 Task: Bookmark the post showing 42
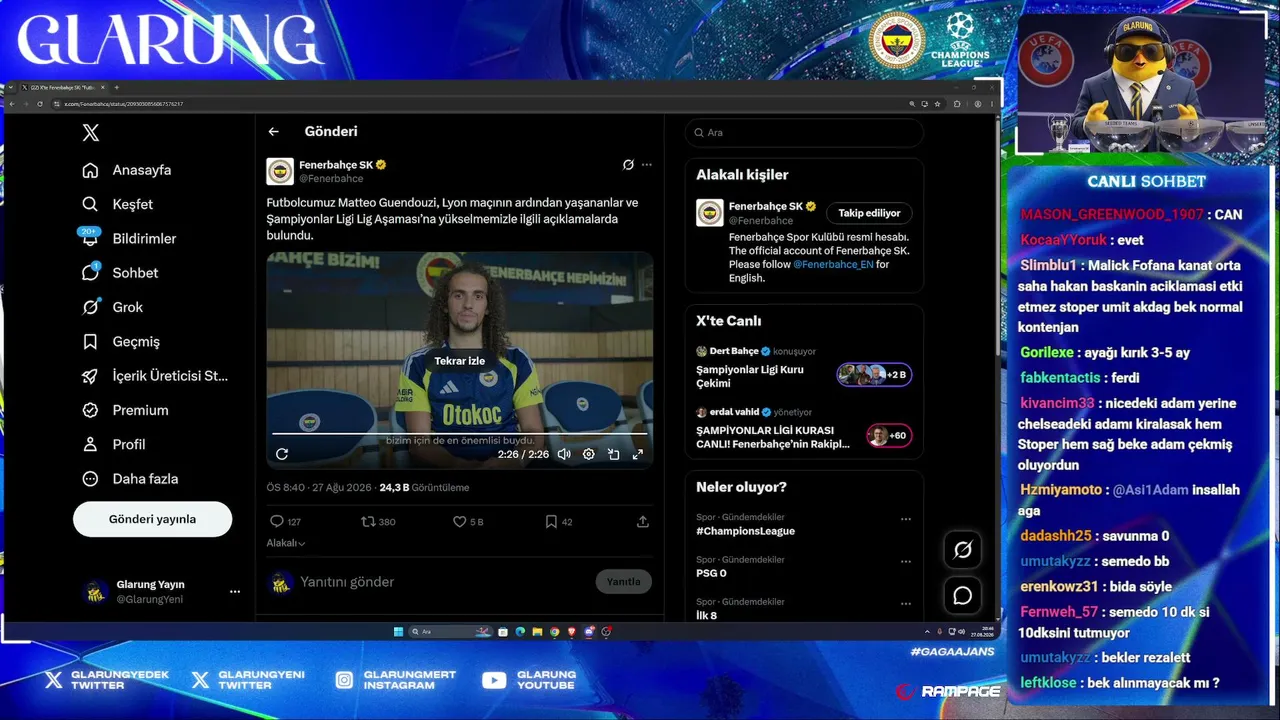coord(559,521)
